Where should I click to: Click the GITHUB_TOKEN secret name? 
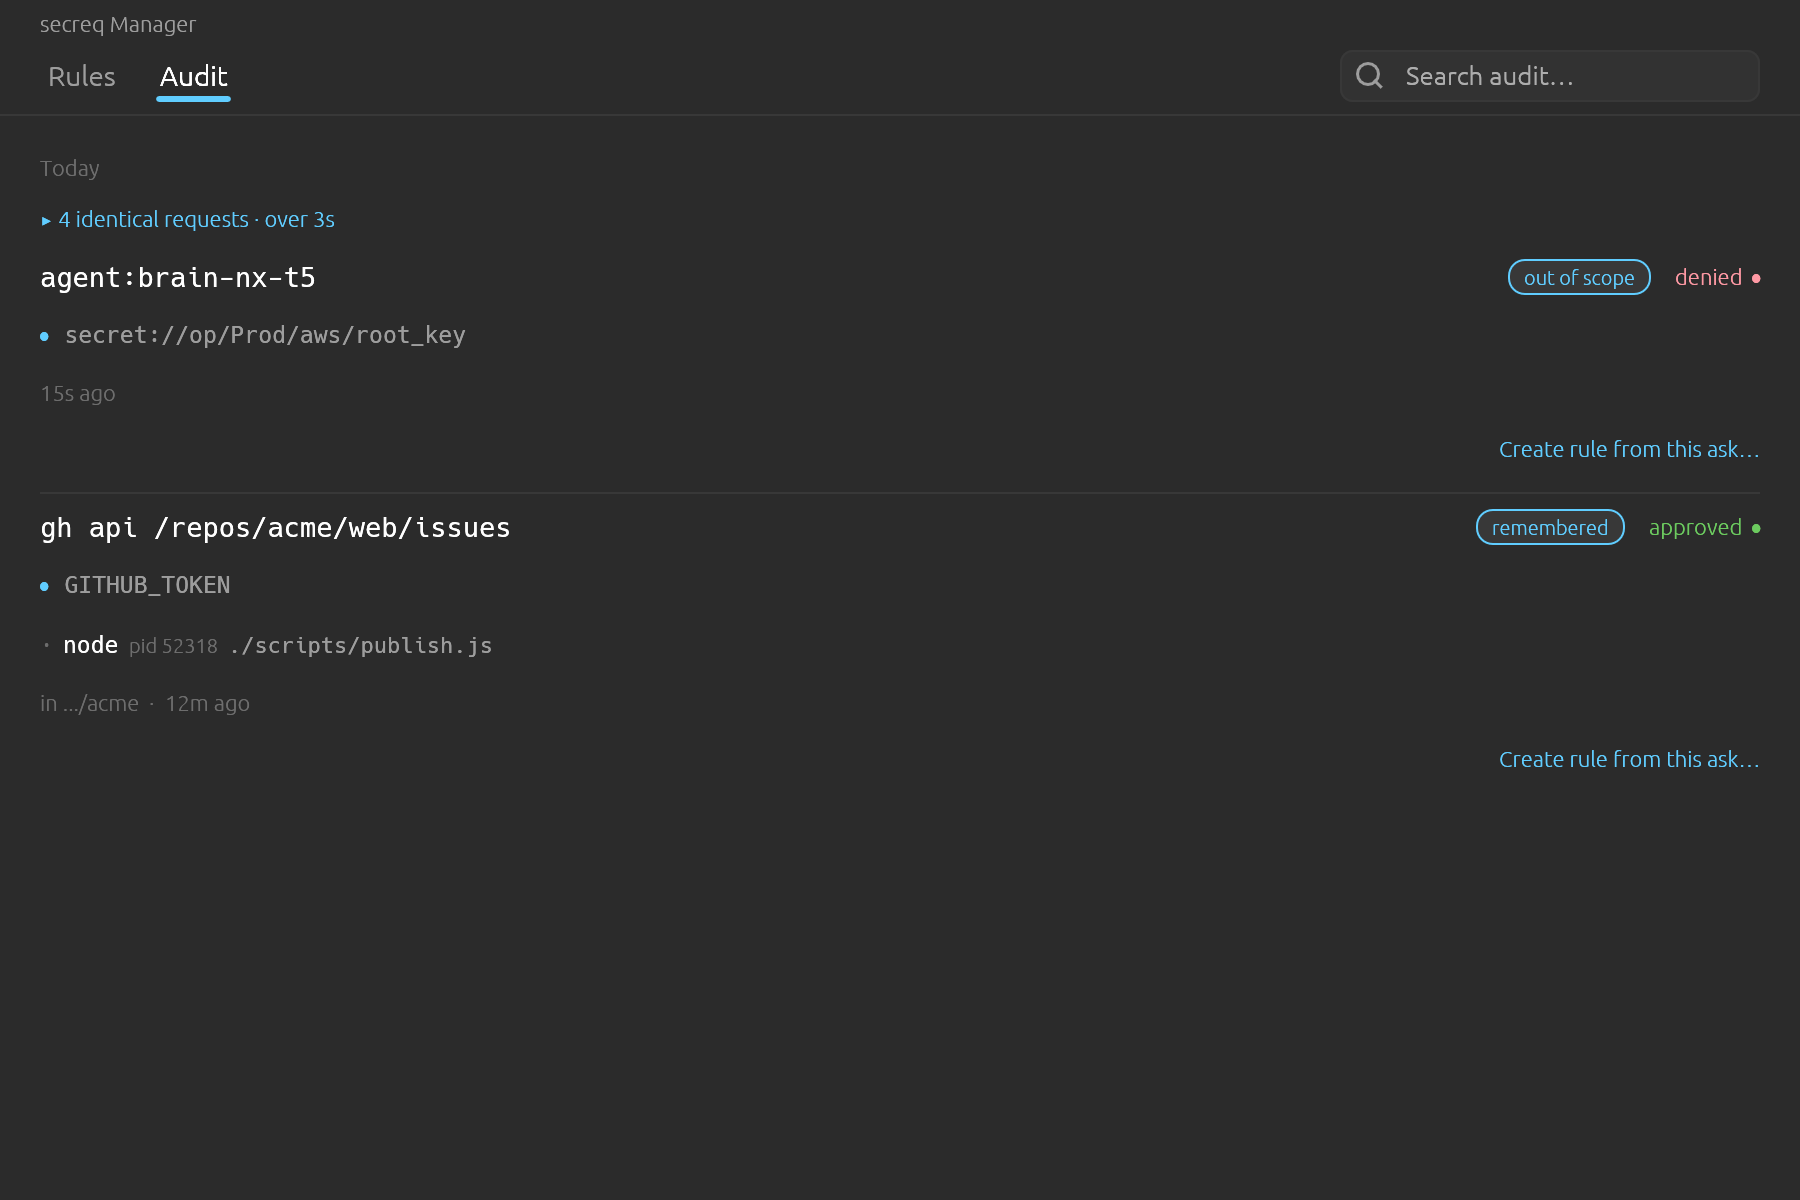tap(147, 585)
